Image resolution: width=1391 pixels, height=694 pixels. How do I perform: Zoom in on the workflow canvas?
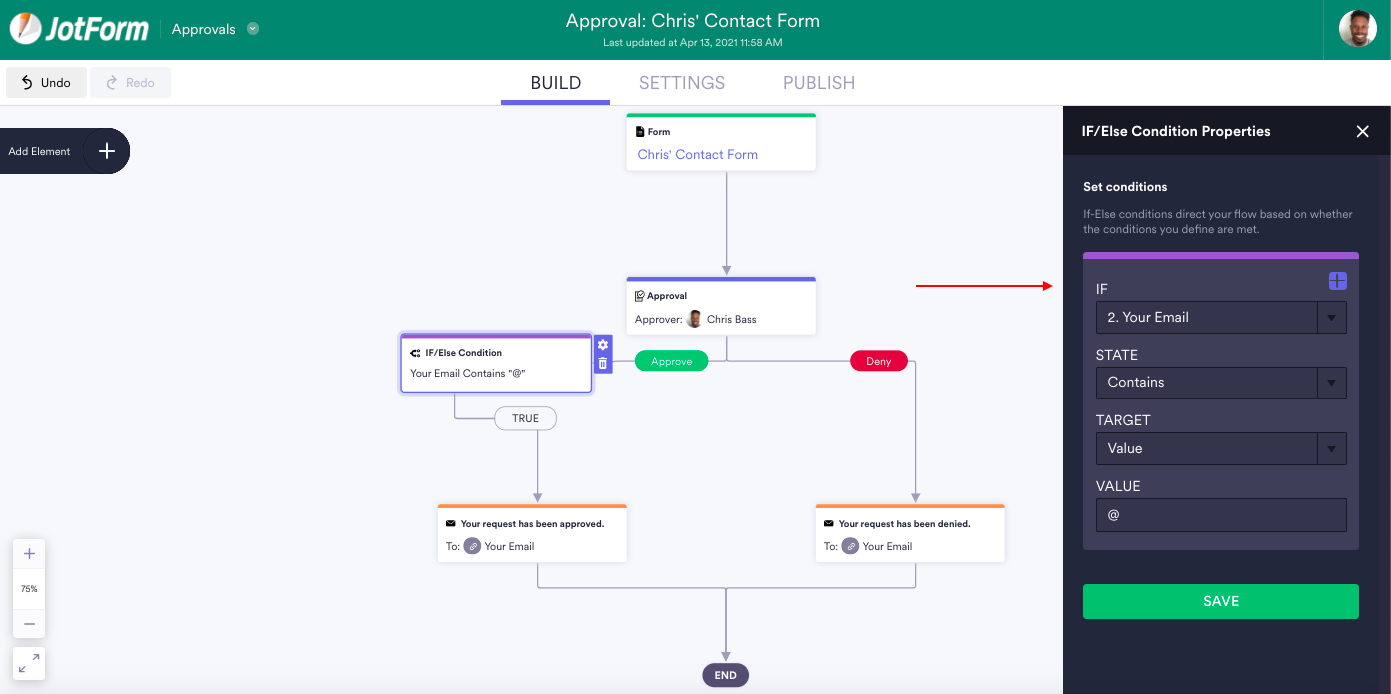(x=29, y=554)
